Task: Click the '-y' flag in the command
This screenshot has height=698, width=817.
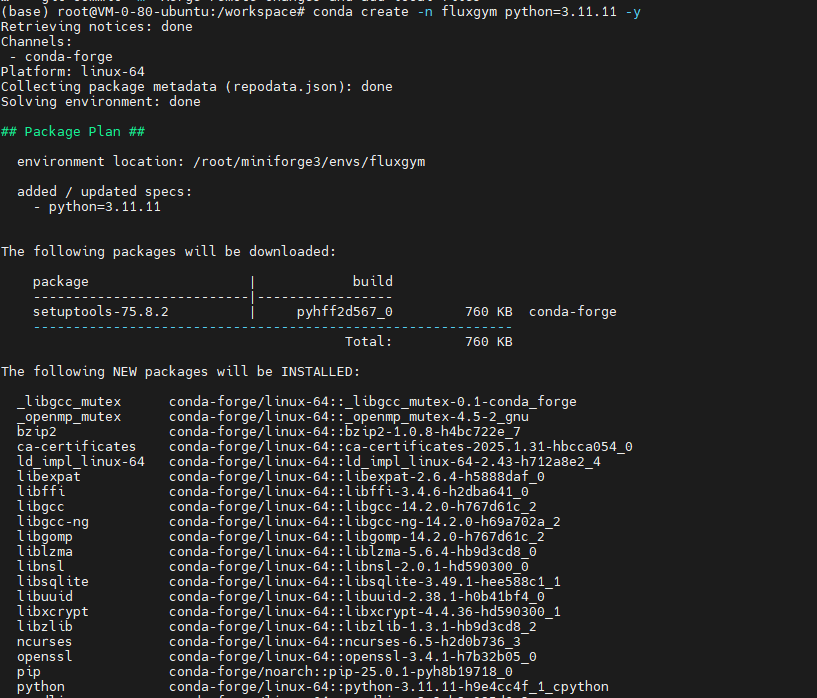Action: [633, 12]
